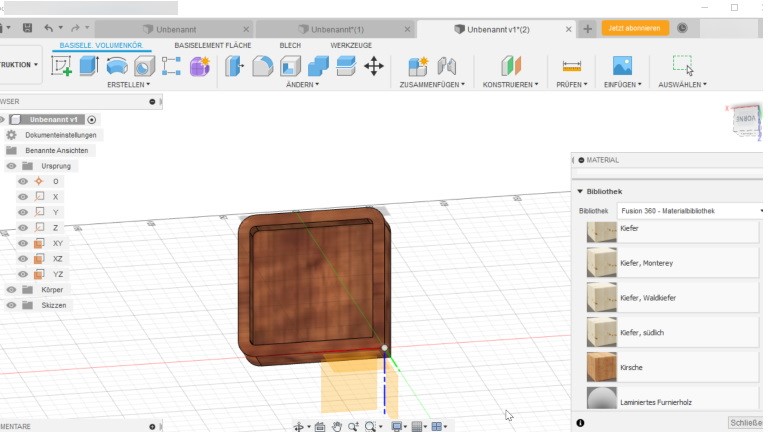Click the Extrude tool icon
Viewport: 768px width, 432px height.
pyautogui.click(x=89, y=66)
